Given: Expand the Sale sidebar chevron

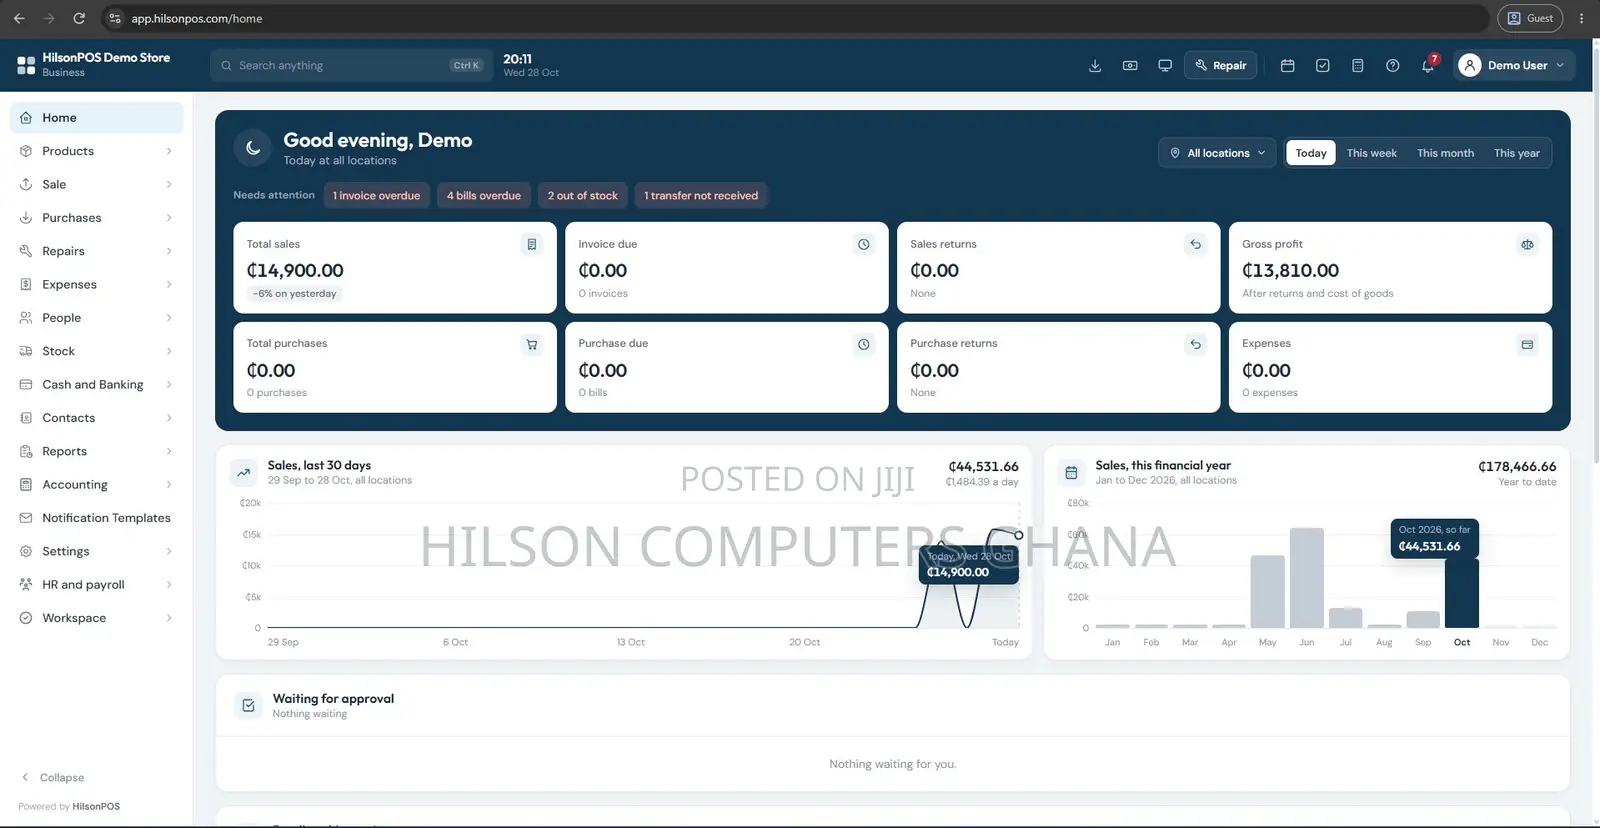Looking at the screenshot, I should (x=169, y=185).
